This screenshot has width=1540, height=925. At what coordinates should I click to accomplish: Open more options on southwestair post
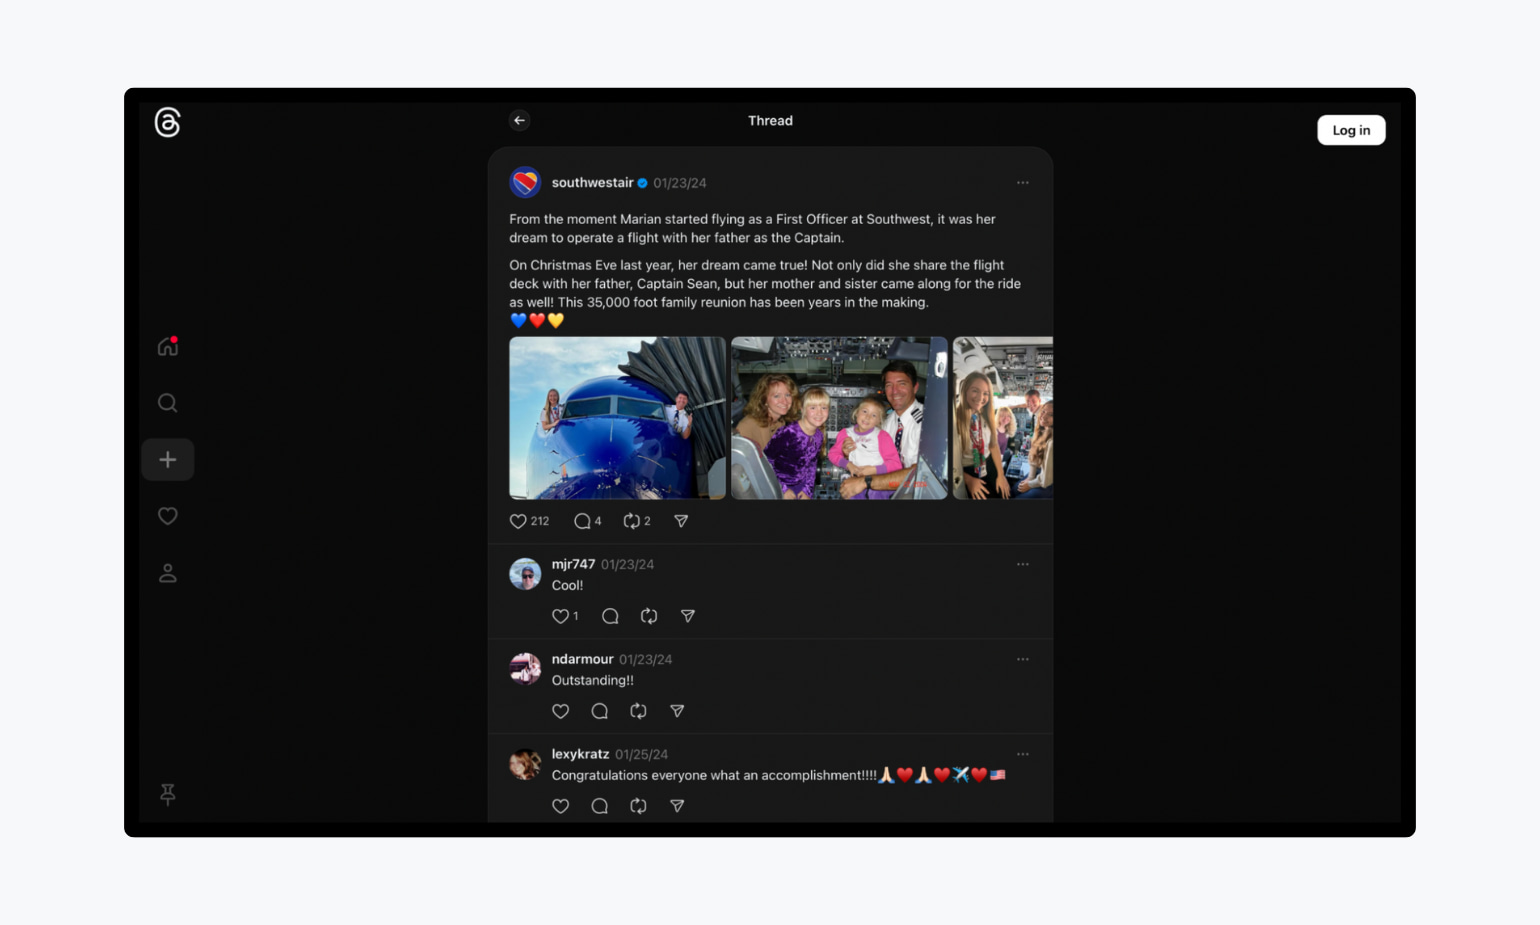1022,183
